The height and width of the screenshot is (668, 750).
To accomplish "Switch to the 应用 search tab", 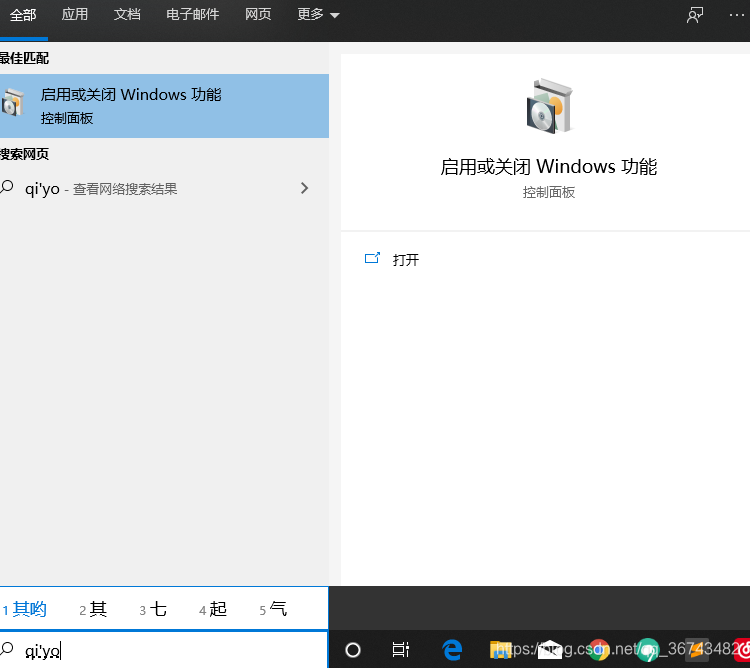I will [x=75, y=14].
